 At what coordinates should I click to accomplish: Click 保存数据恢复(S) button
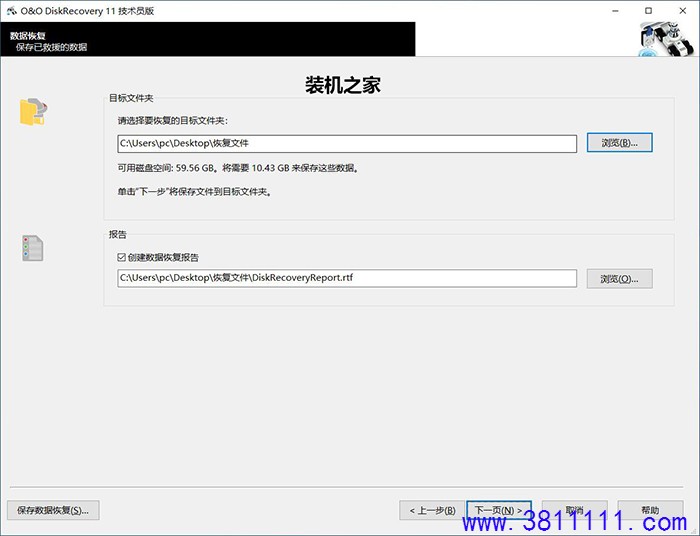pos(53,510)
